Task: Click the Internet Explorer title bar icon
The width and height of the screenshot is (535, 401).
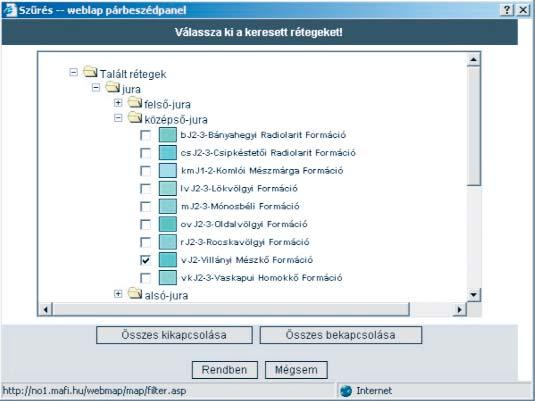Action: coord(10,10)
